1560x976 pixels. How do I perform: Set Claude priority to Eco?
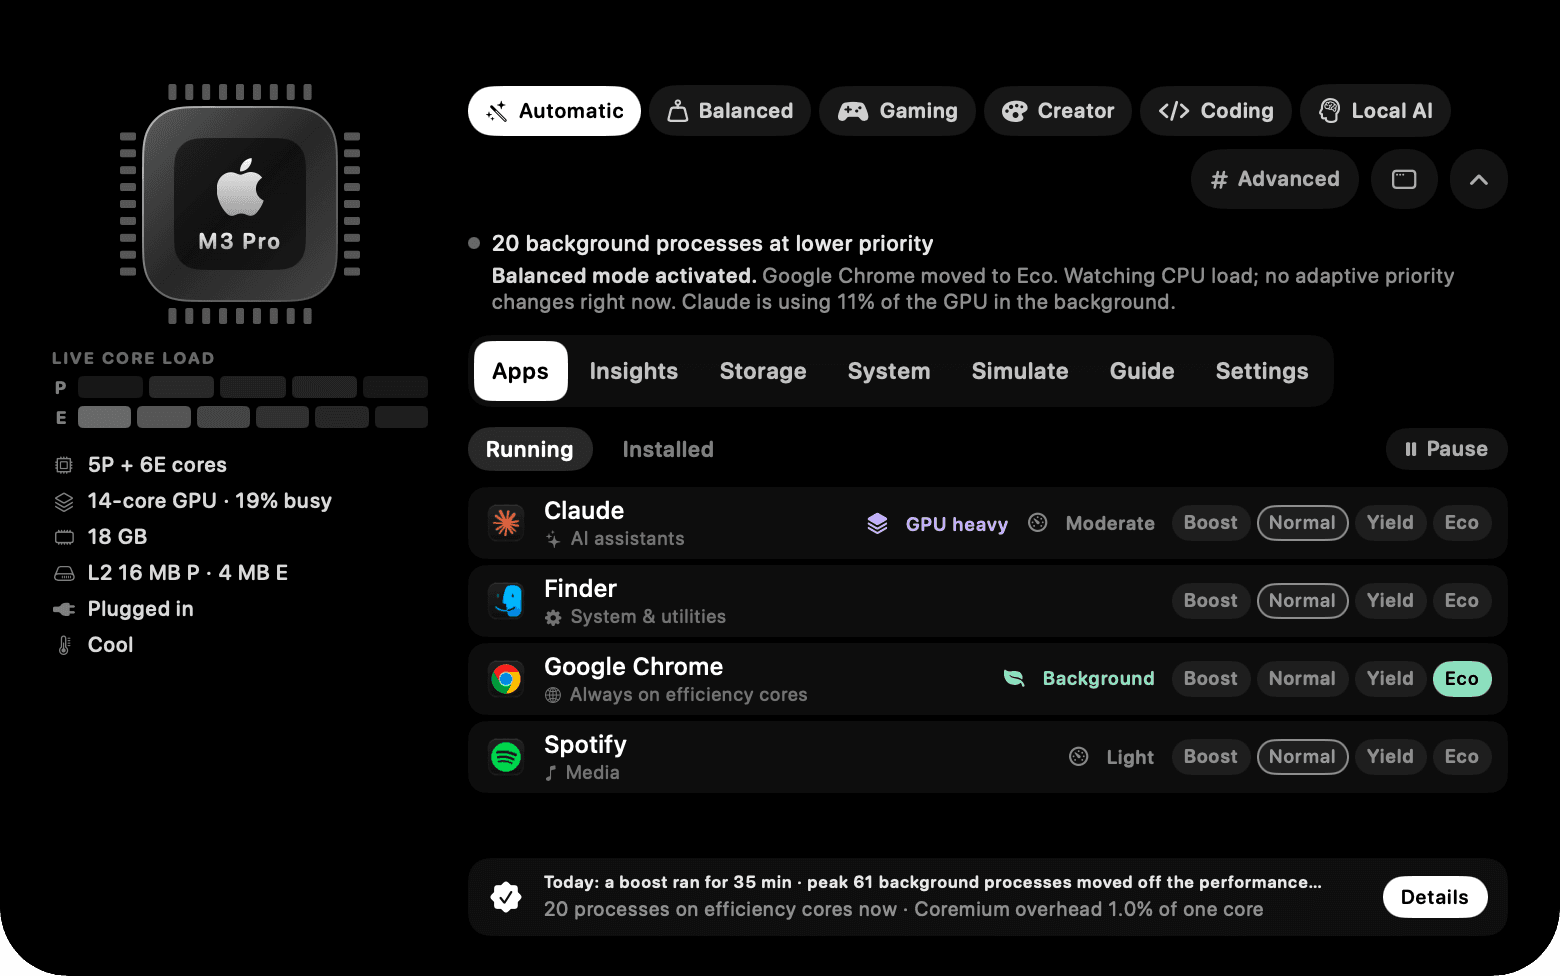tap(1461, 523)
